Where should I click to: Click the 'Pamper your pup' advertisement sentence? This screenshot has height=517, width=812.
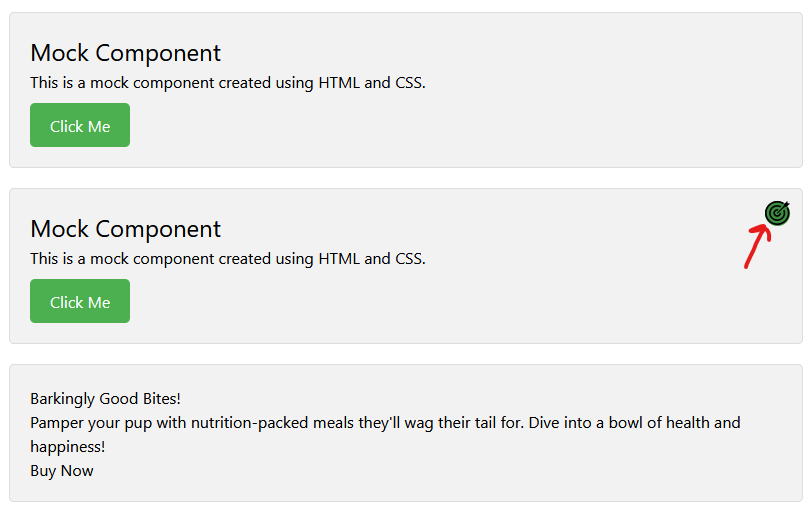pyautogui.click(x=385, y=434)
